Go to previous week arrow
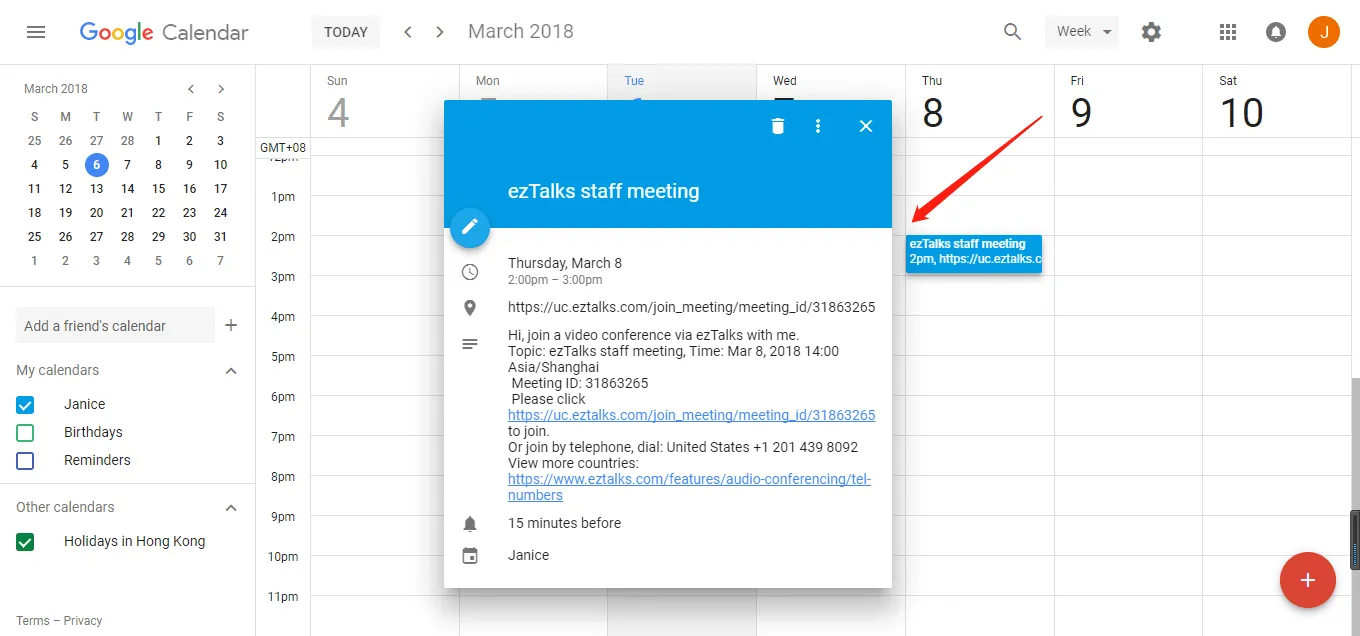Image resolution: width=1360 pixels, height=636 pixels. pyautogui.click(x=408, y=32)
